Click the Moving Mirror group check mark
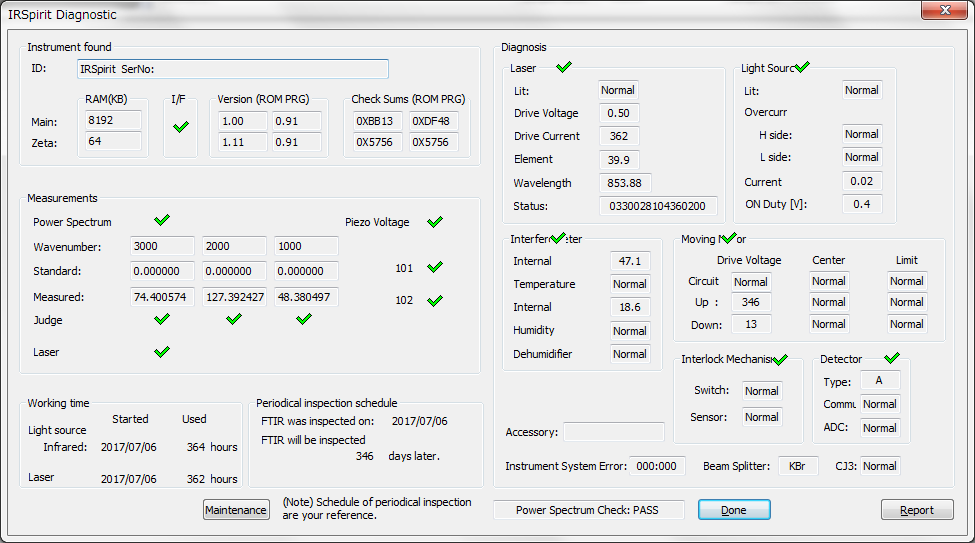The height and width of the screenshot is (543, 975). [728, 238]
